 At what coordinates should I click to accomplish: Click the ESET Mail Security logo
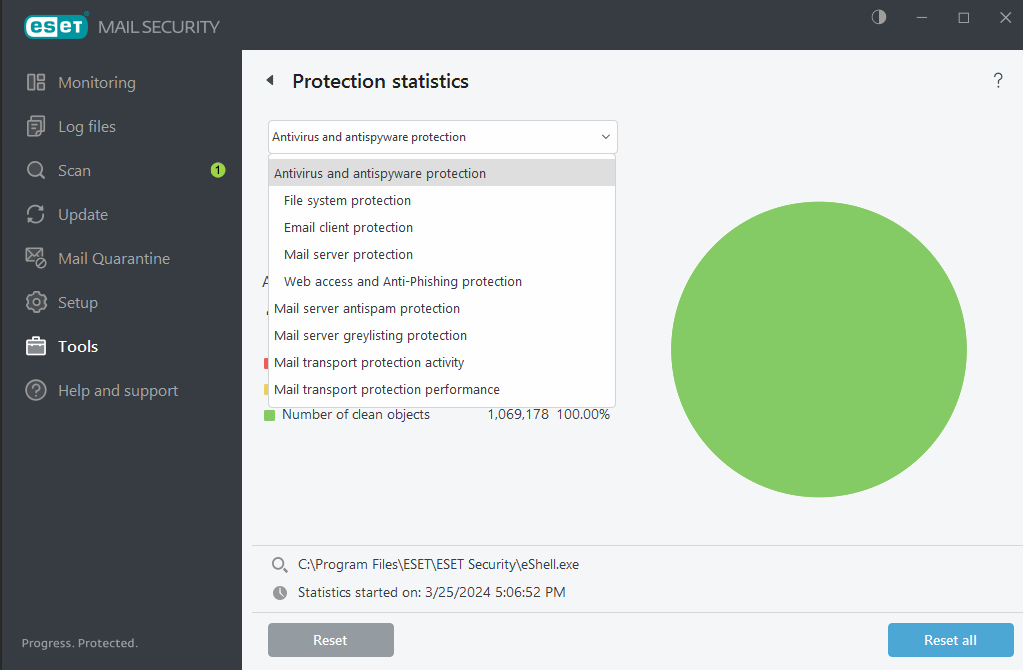tap(55, 26)
